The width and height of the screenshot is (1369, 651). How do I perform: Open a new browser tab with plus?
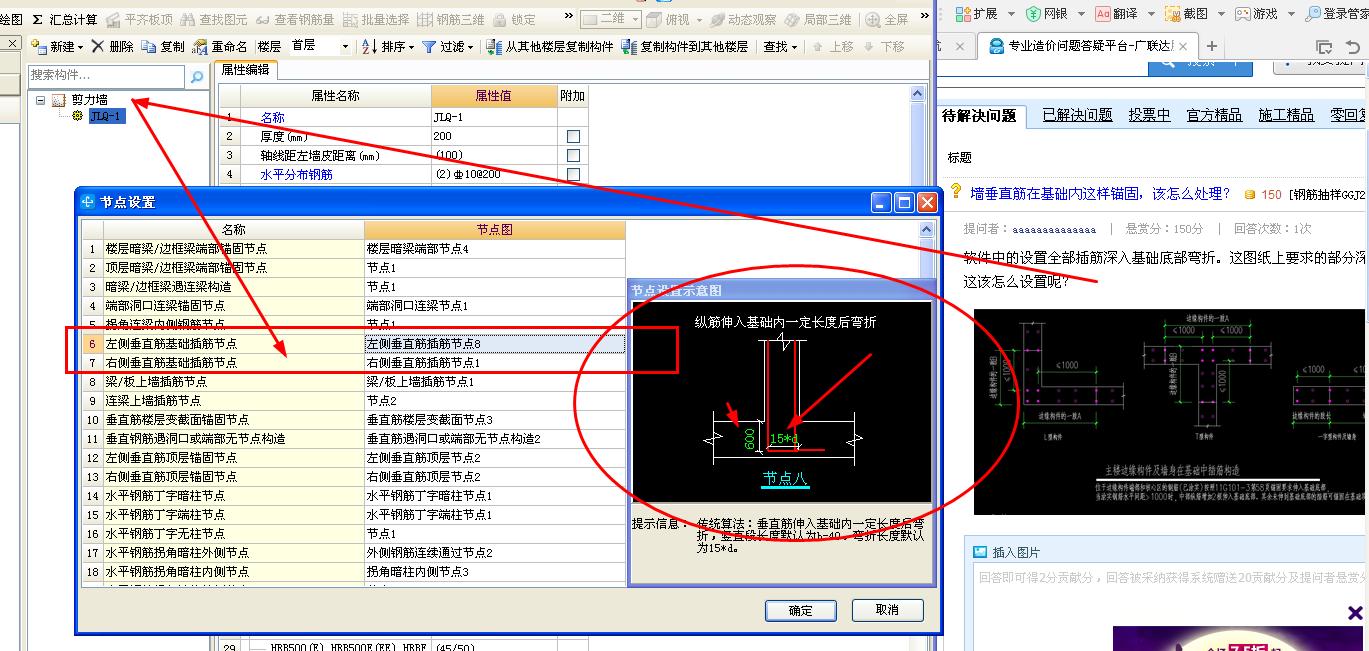point(1212,46)
